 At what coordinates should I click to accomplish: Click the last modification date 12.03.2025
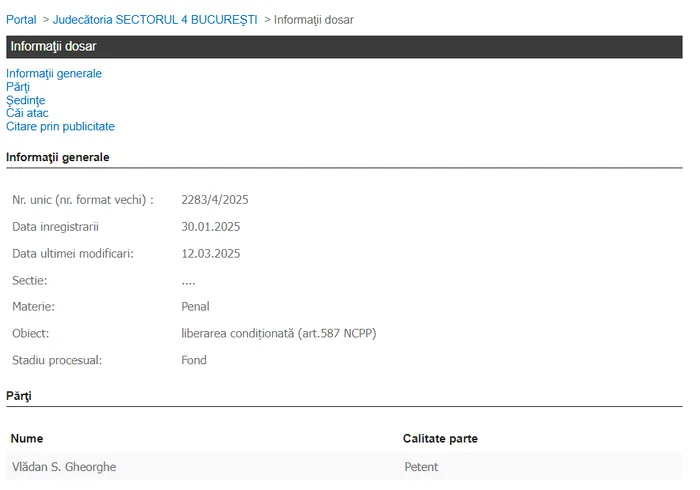[x=210, y=253]
